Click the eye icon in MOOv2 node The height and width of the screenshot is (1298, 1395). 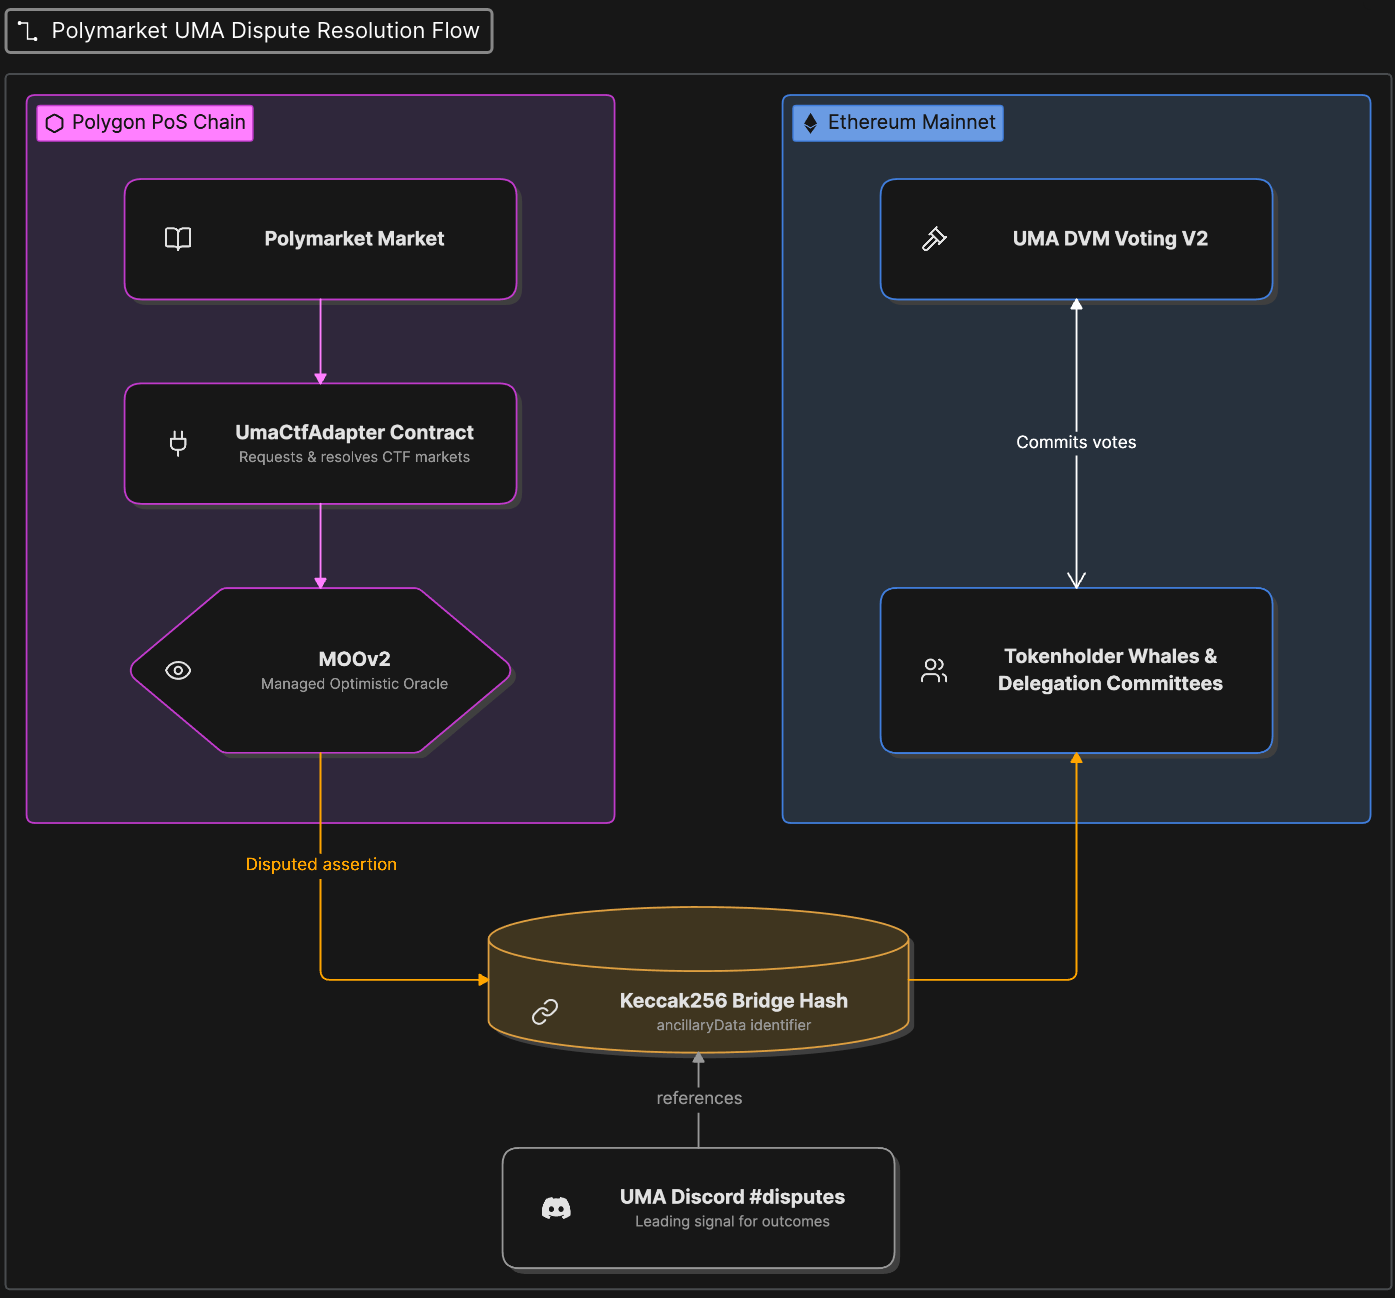(x=178, y=670)
